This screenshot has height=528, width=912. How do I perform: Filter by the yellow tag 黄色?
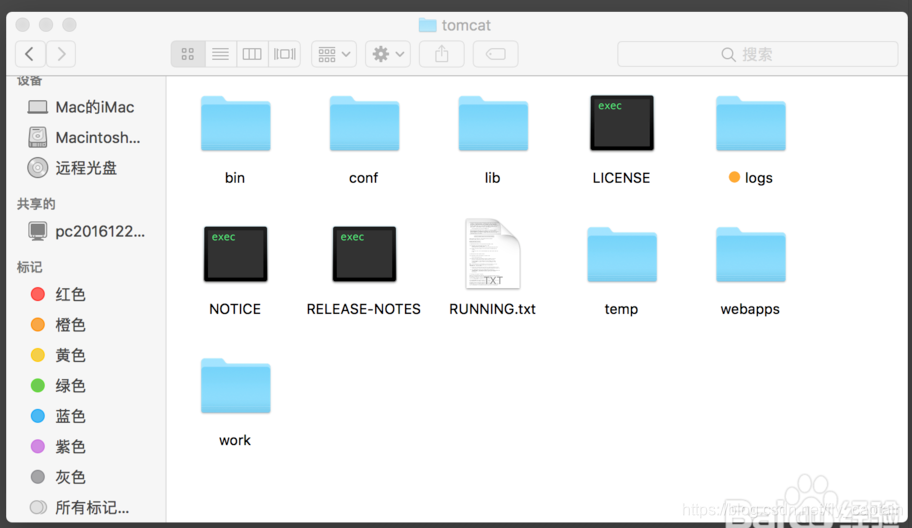(58, 355)
